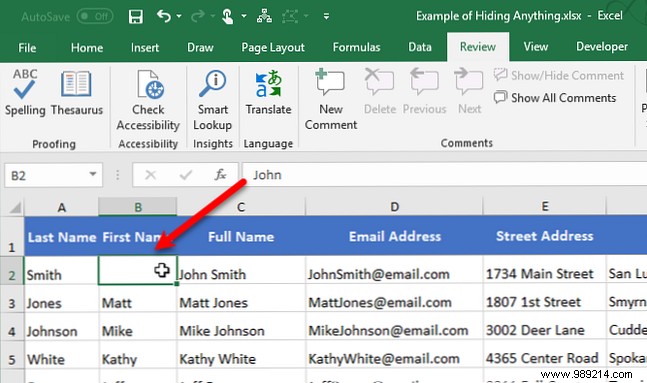Image resolution: width=647 pixels, height=383 pixels.
Task: Open the Touch/Mouse Mode dropdown arrow
Action: pos(244,17)
